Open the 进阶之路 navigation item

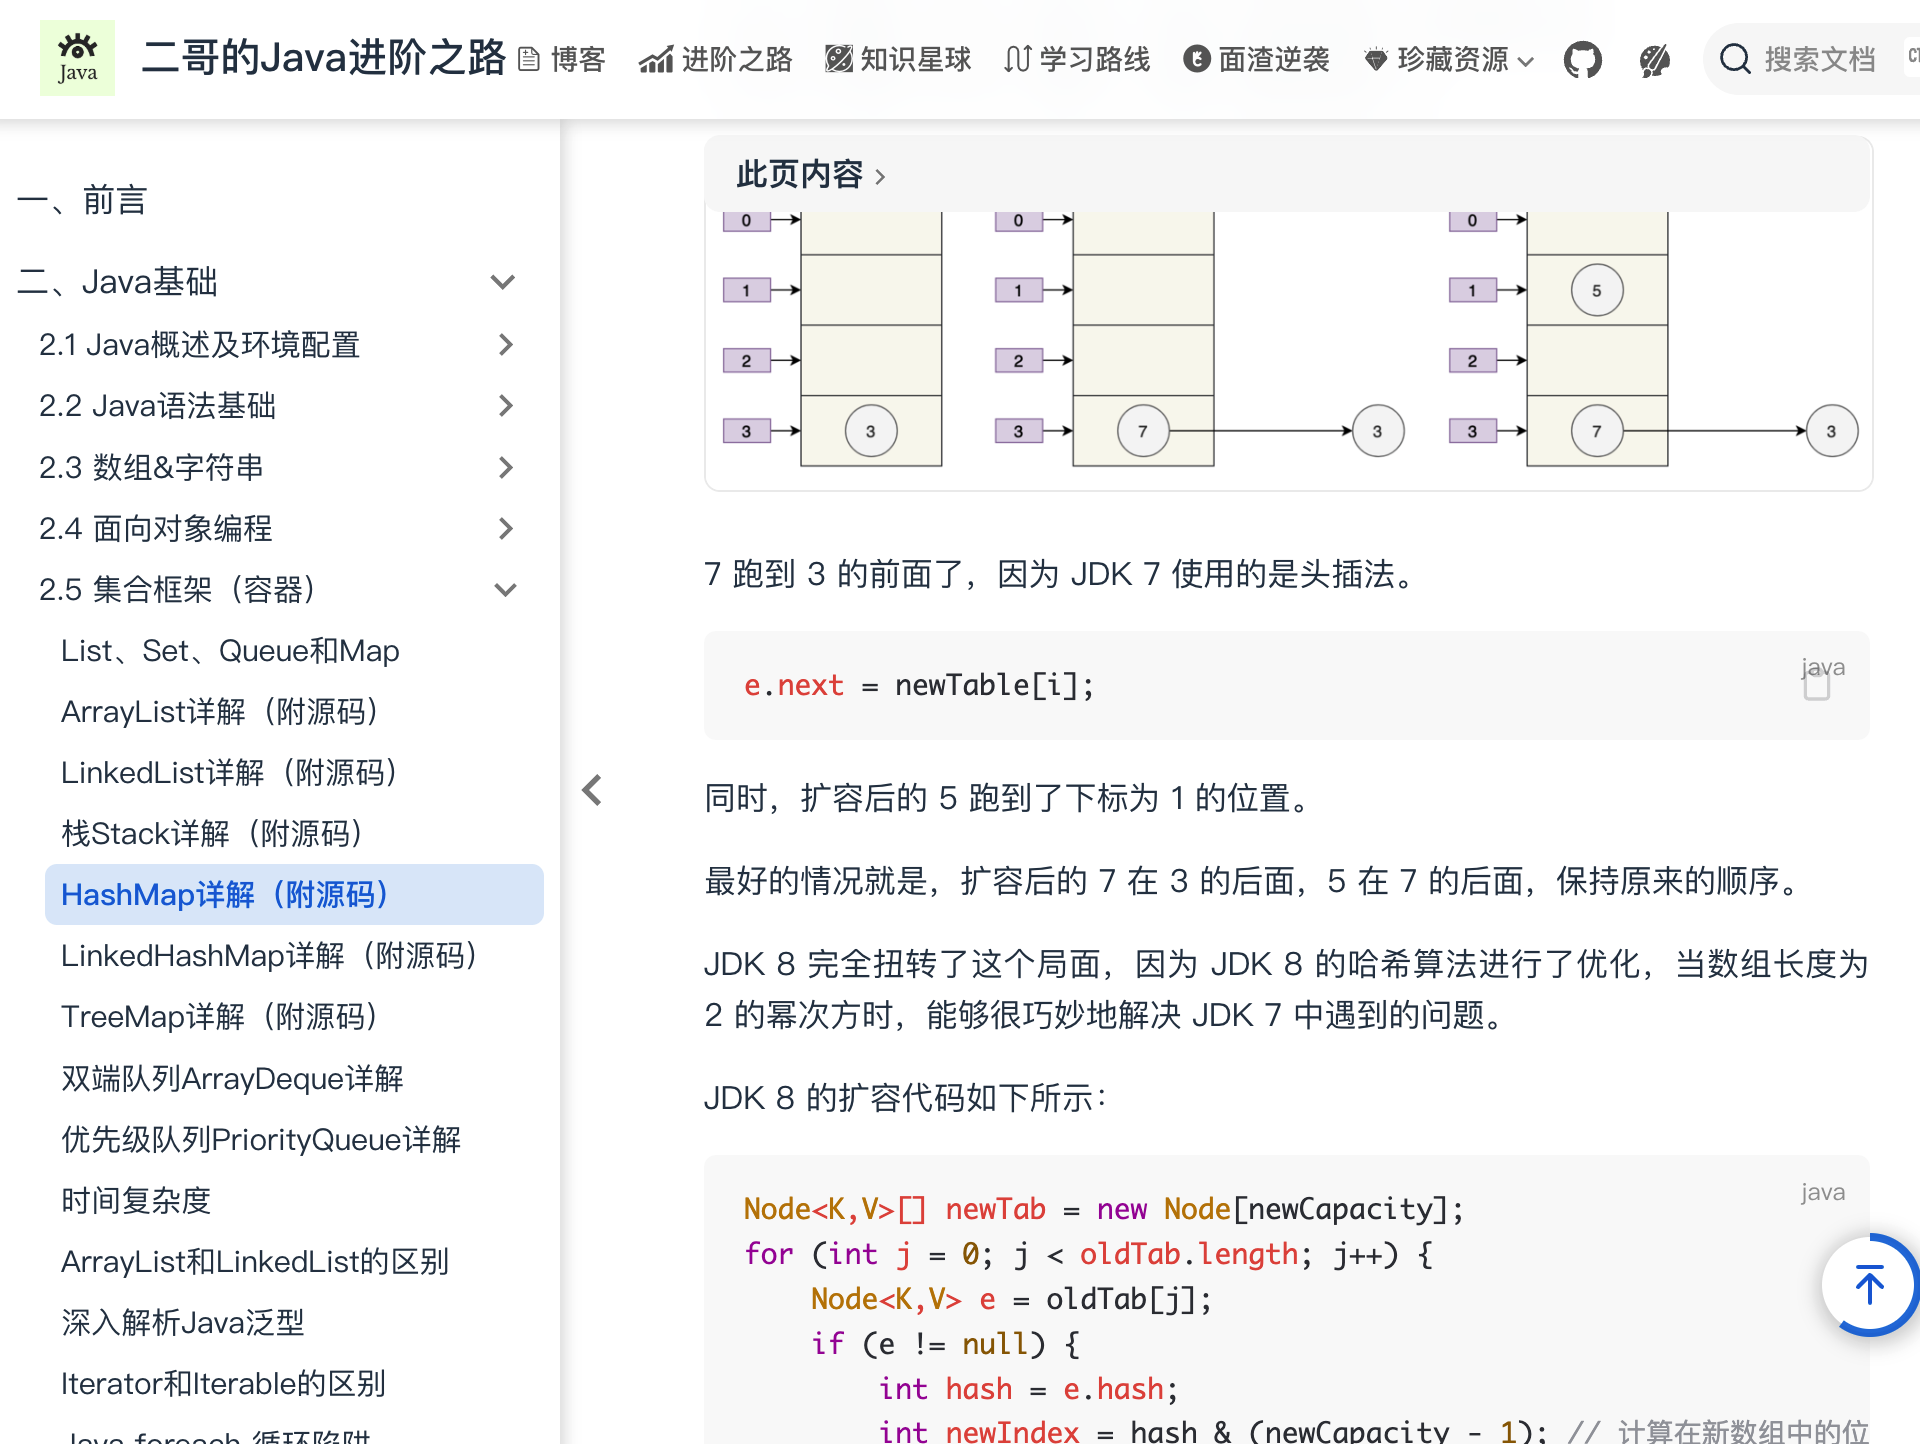click(715, 59)
